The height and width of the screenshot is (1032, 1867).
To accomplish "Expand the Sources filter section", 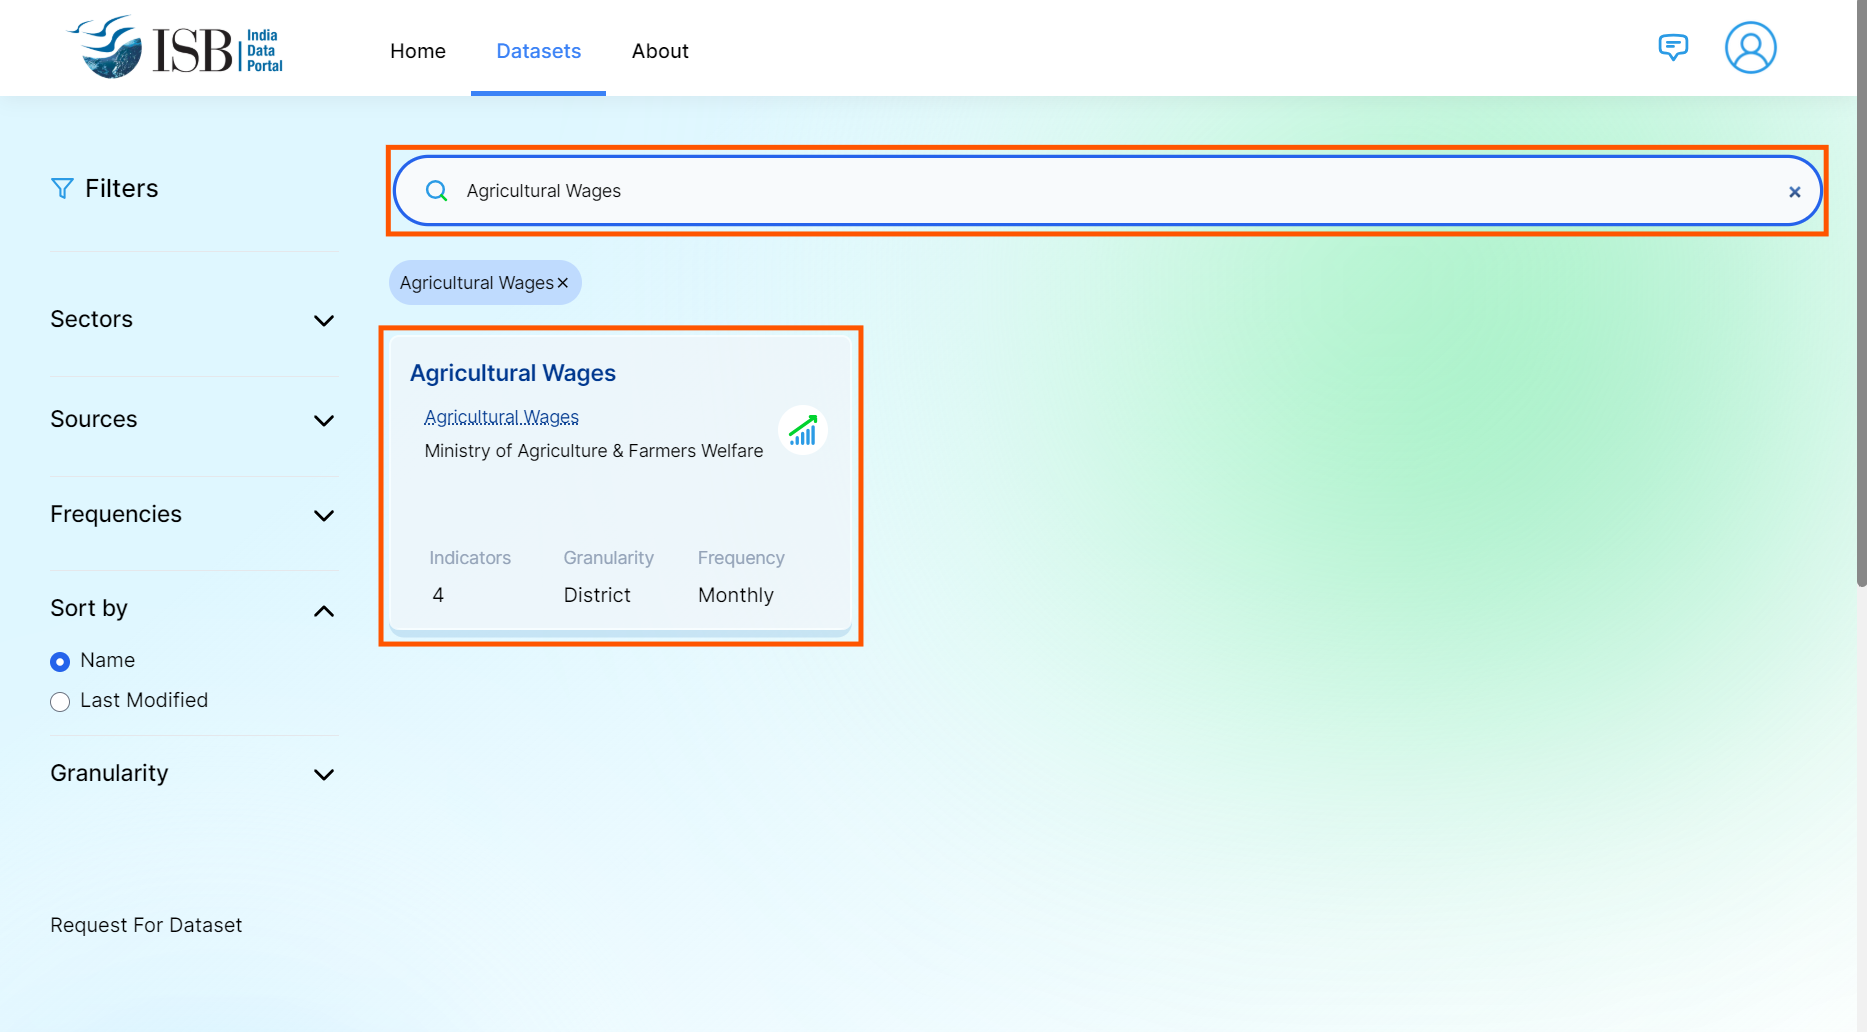I will [323, 421].
